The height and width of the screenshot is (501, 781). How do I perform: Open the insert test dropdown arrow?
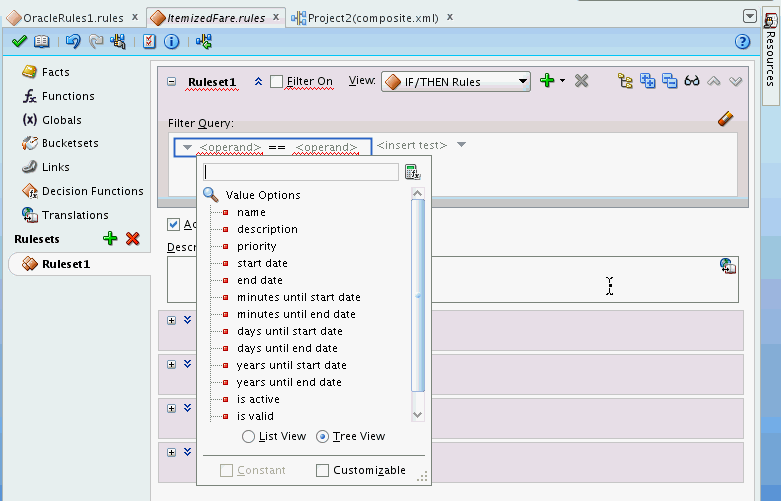click(461, 145)
